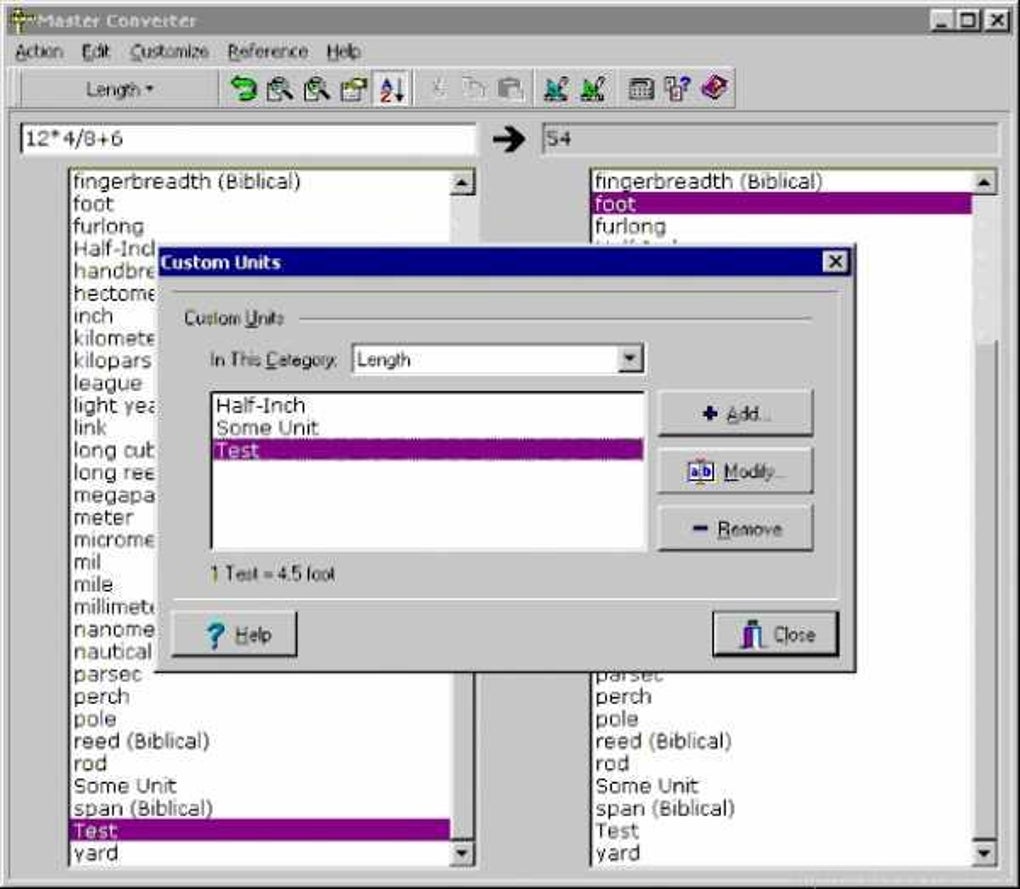Click the green swap units arrow icon
This screenshot has height=889, width=1020.
tap(244, 88)
